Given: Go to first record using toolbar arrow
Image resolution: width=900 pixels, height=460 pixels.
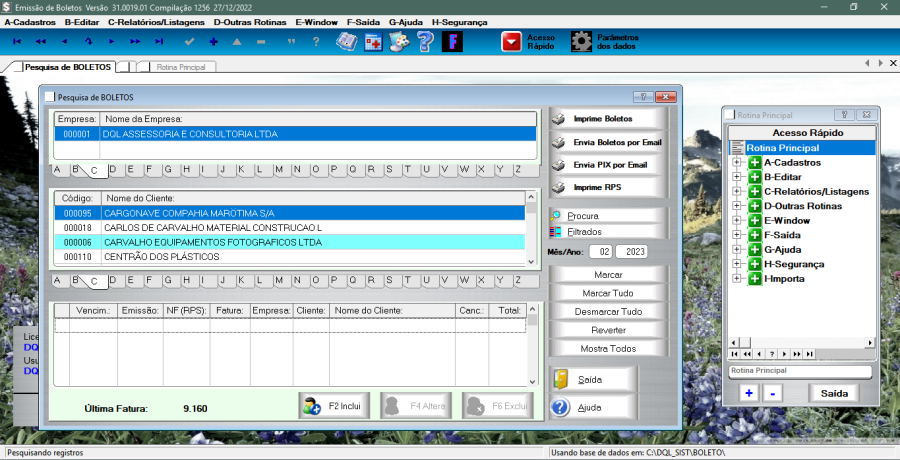Looking at the screenshot, I should click(17, 42).
